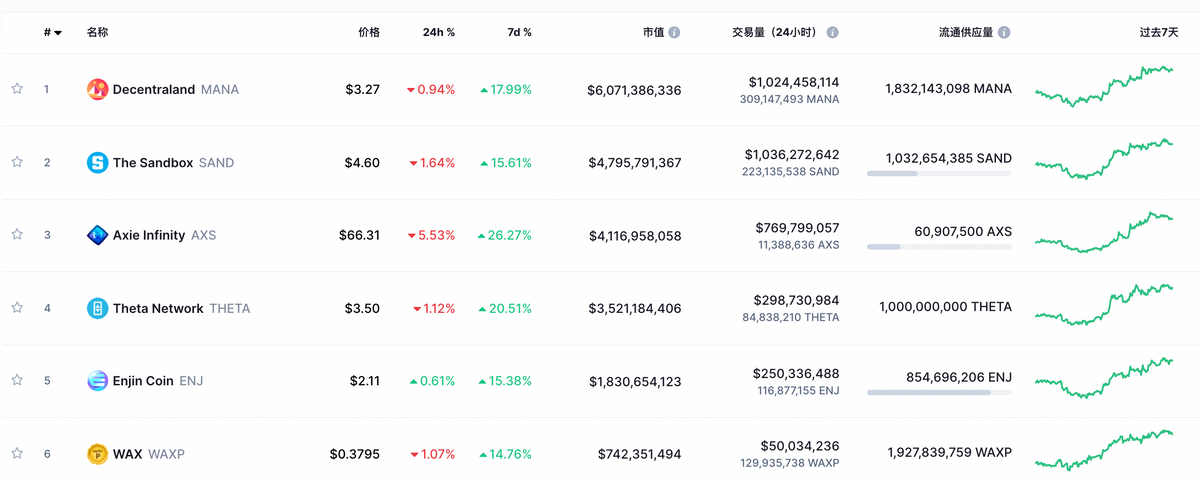Click the Enjin Coin logo icon
The height and width of the screenshot is (481, 1200).
click(97, 381)
